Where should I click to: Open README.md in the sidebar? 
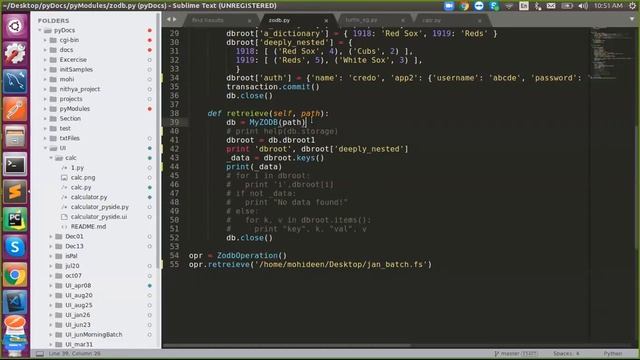pos(88,226)
